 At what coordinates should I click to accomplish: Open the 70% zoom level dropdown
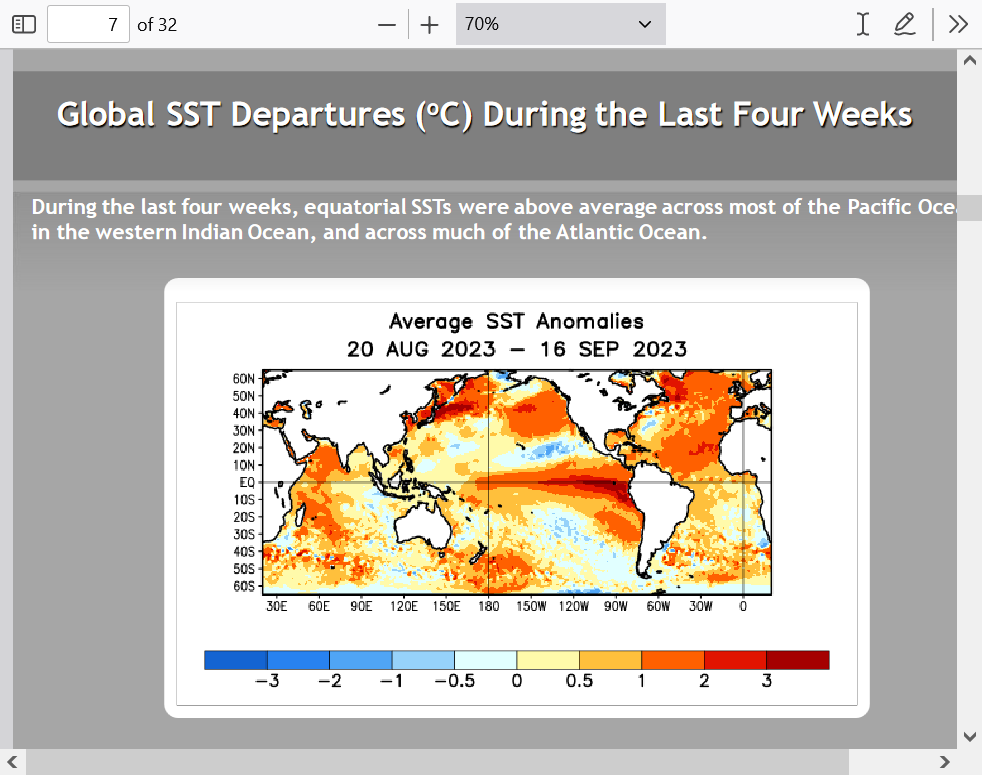tap(560, 24)
